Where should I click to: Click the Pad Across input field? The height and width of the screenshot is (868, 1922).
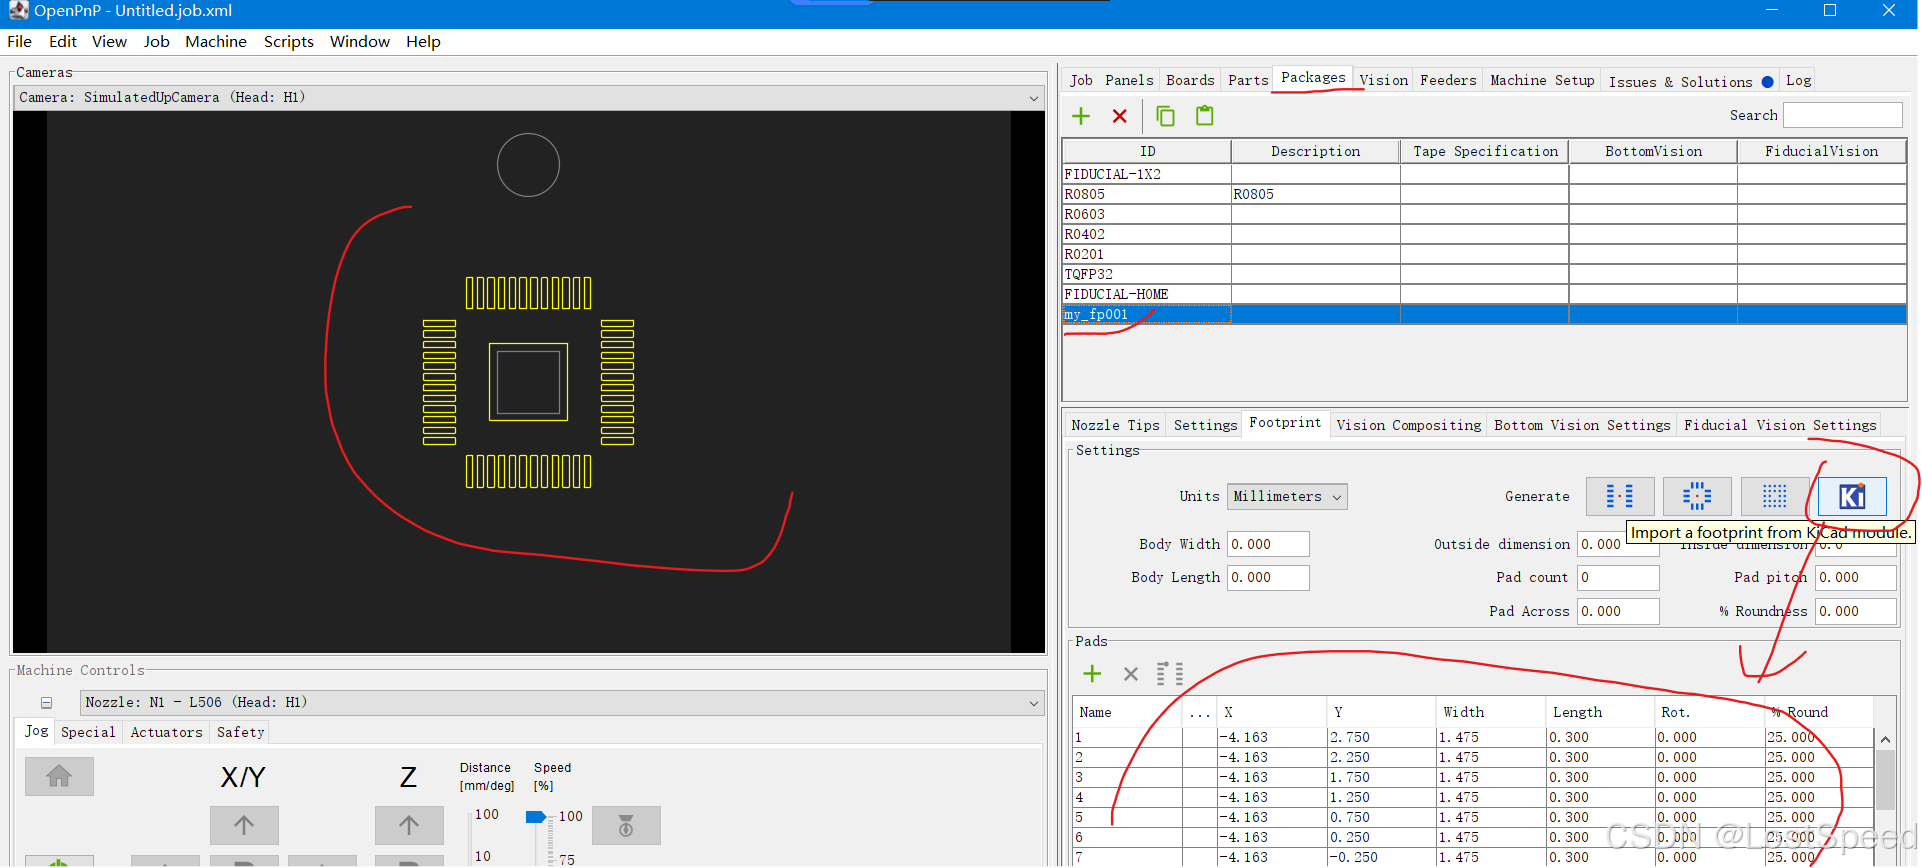coord(1618,611)
